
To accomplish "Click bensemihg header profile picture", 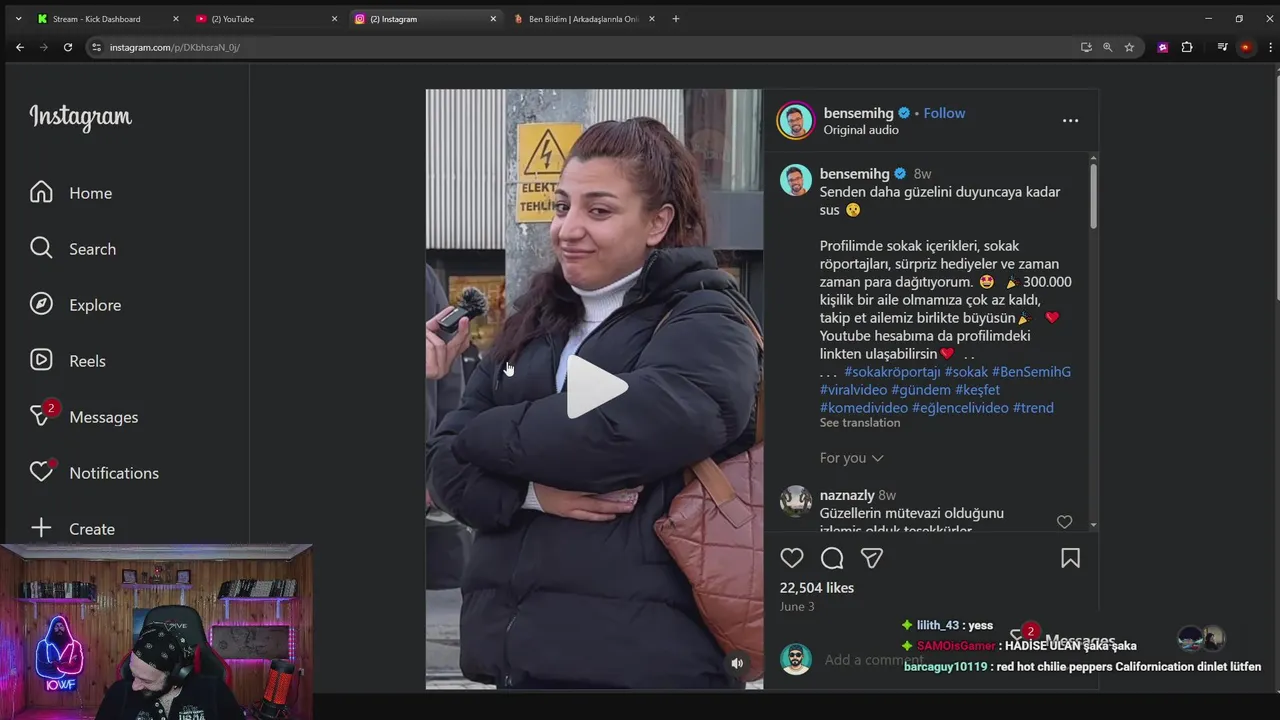I will [x=796, y=121].
